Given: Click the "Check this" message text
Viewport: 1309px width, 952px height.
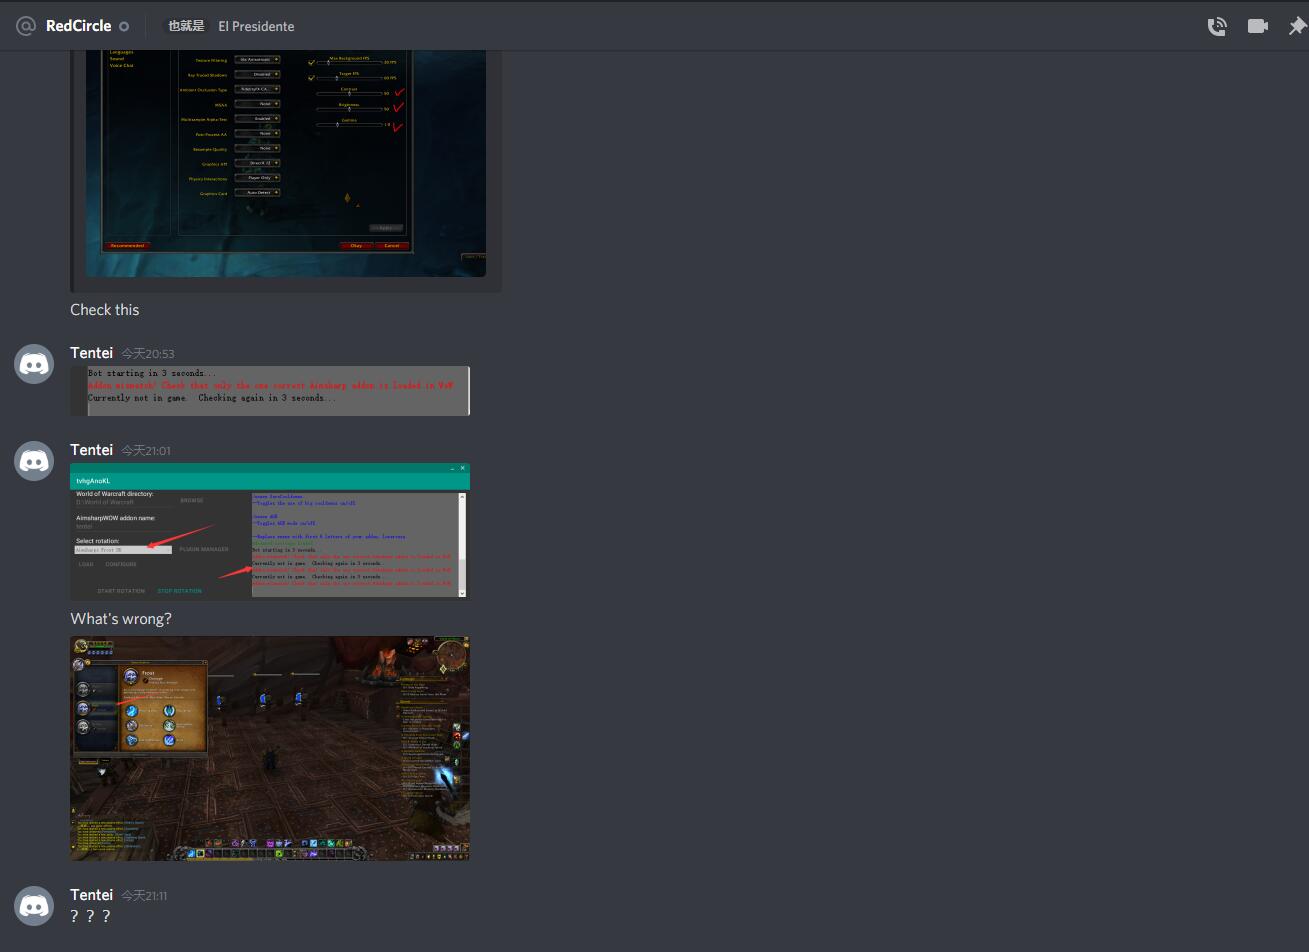Looking at the screenshot, I should tap(105, 310).
